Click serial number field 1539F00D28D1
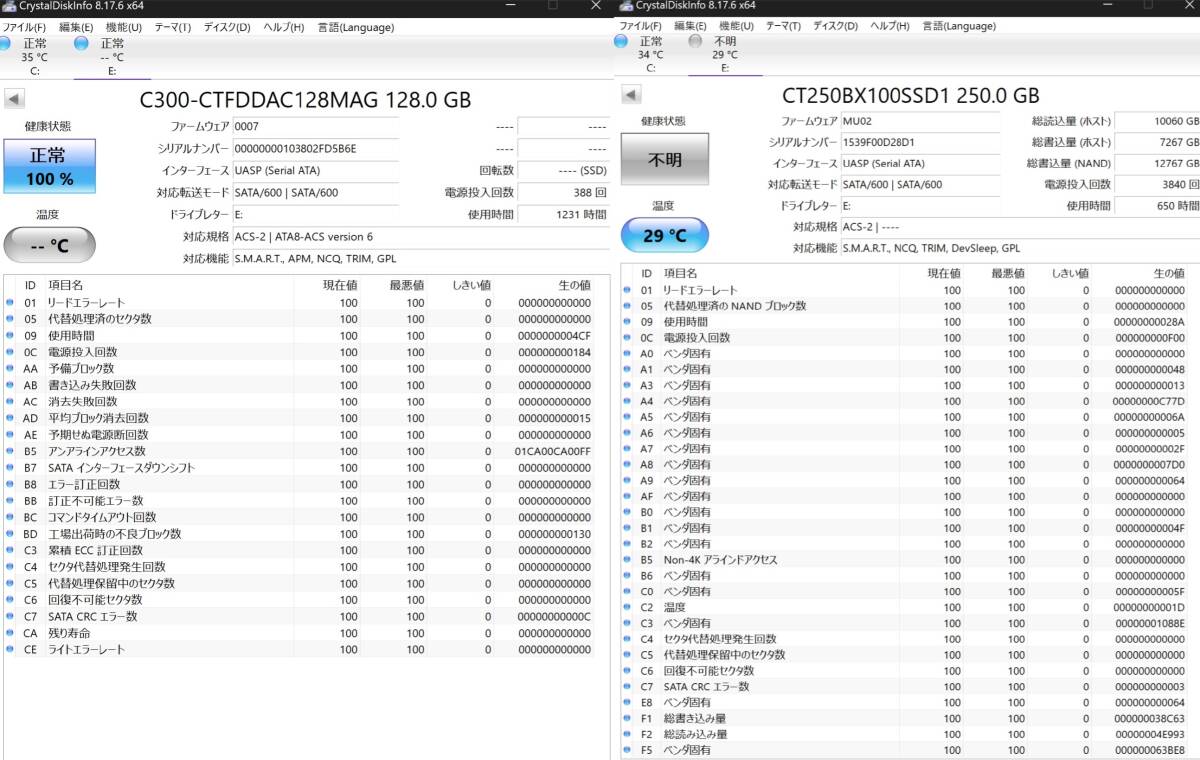 coord(920,142)
